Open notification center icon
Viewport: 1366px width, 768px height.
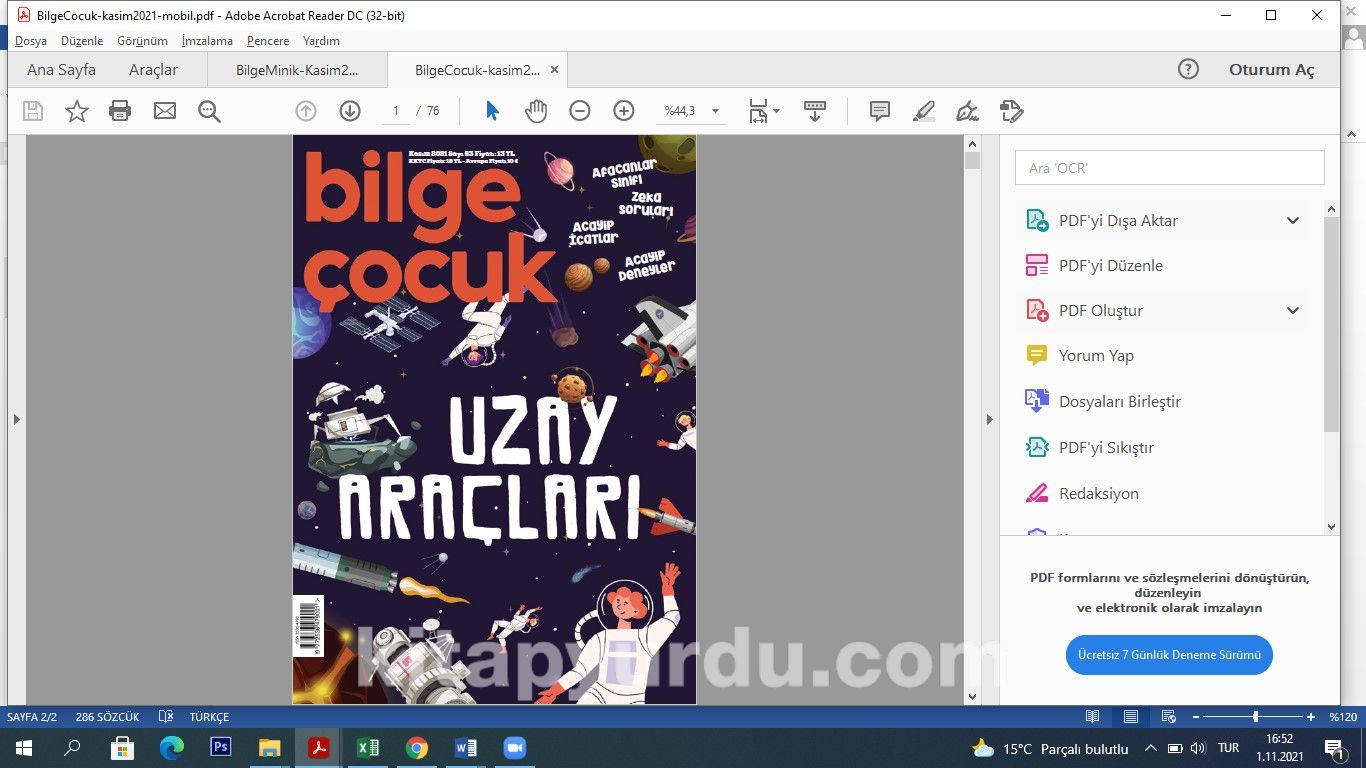[x=1334, y=748]
